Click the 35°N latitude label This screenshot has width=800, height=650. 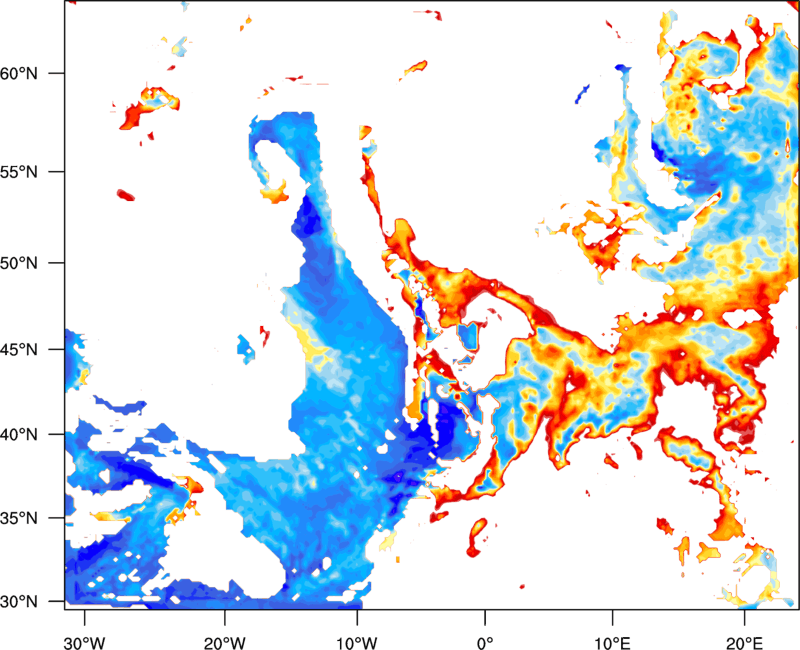pyautogui.click(x=19, y=518)
